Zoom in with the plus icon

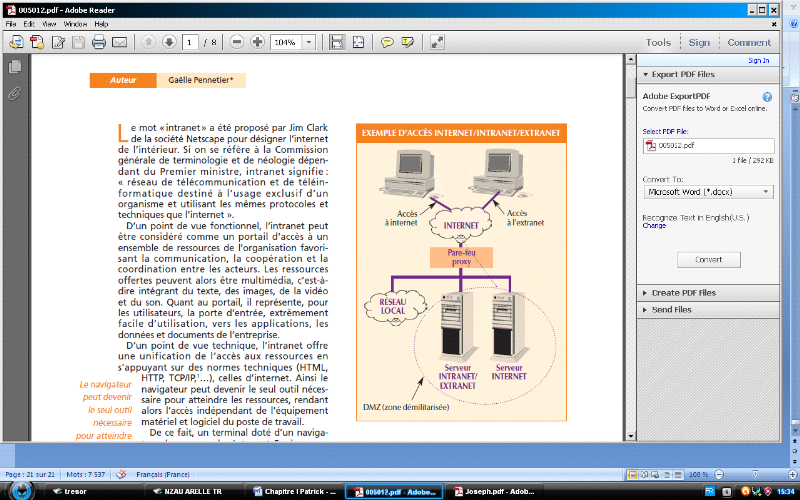pos(258,42)
